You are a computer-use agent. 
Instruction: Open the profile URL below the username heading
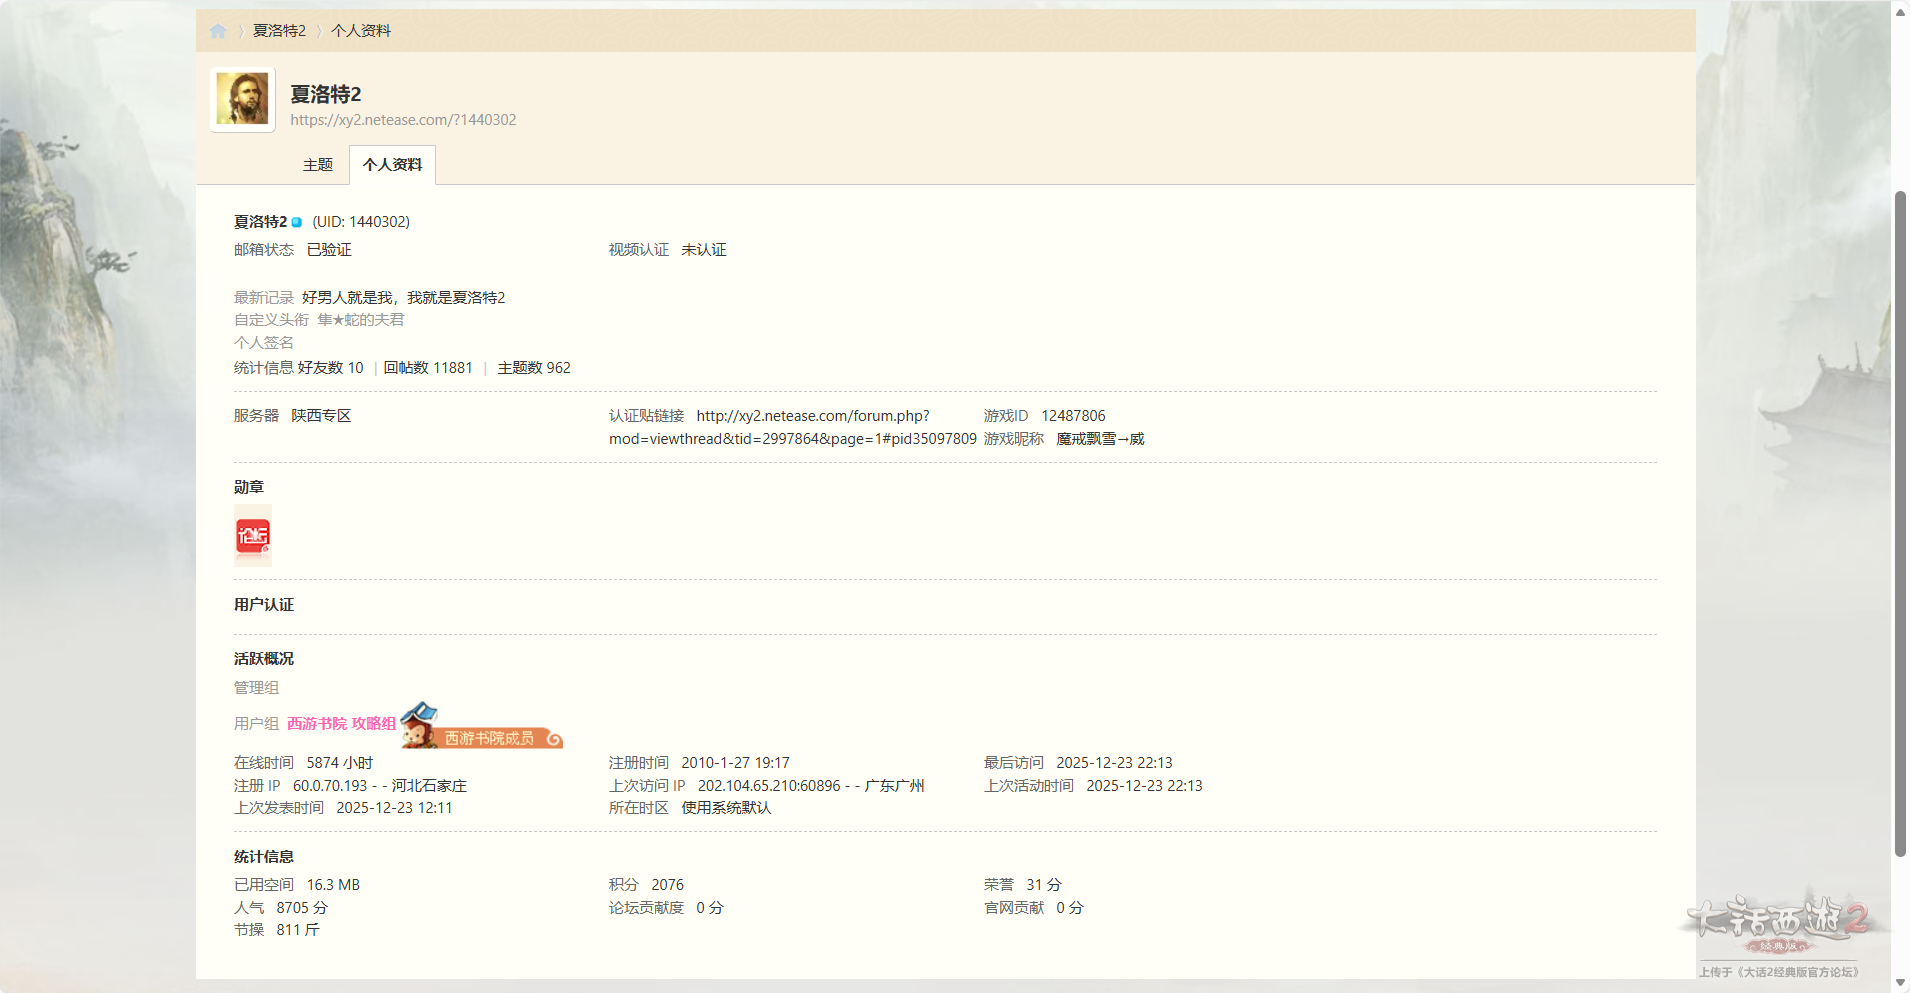point(403,120)
